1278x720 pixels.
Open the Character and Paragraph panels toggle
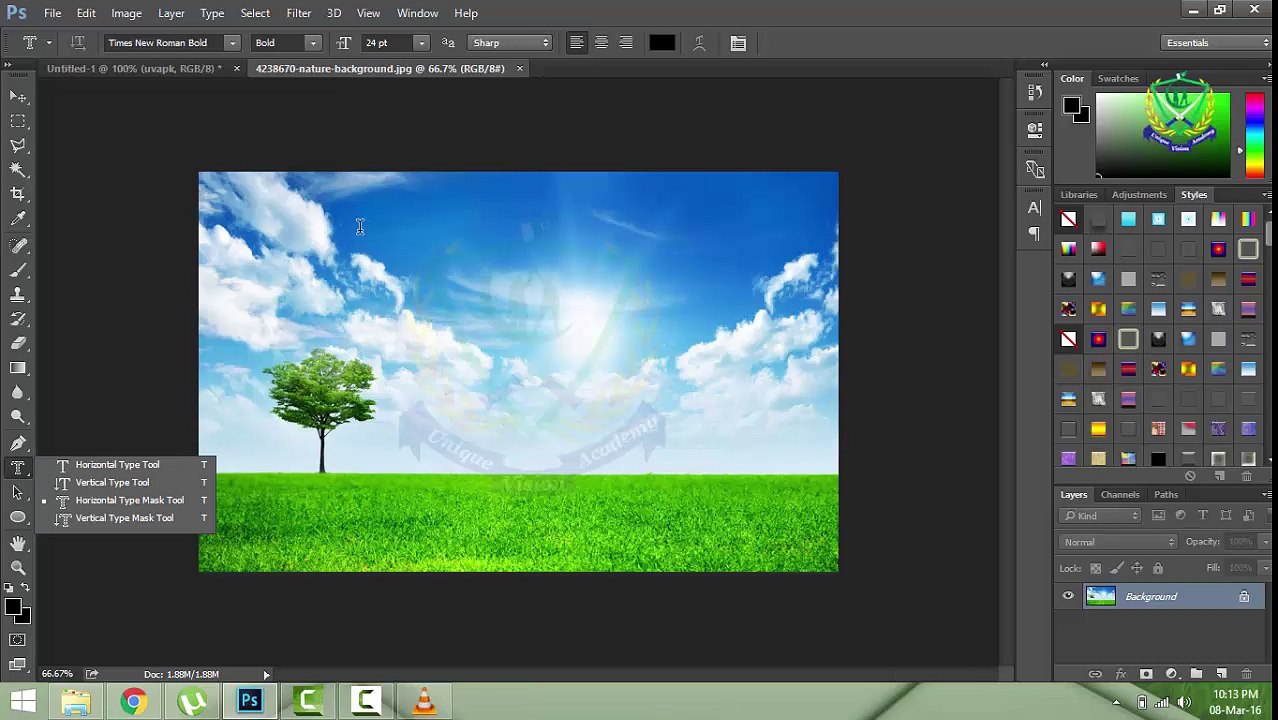[738, 43]
